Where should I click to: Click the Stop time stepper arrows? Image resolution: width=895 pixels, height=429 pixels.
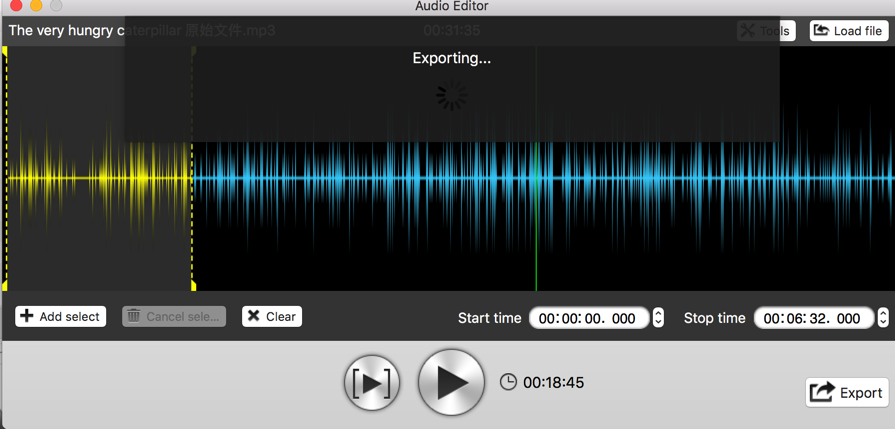coord(884,318)
